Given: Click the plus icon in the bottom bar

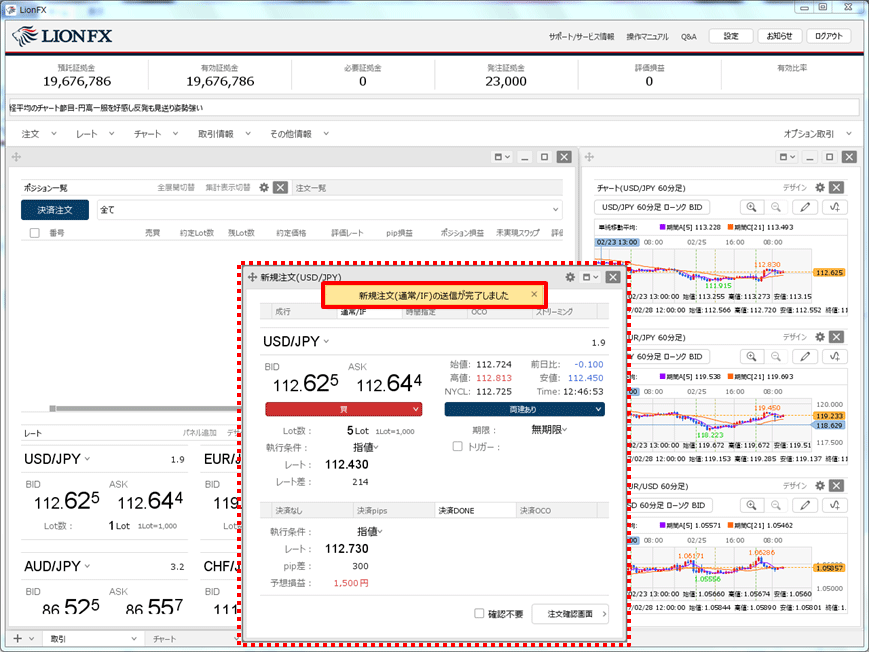Looking at the screenshot, I should (18, 639).
